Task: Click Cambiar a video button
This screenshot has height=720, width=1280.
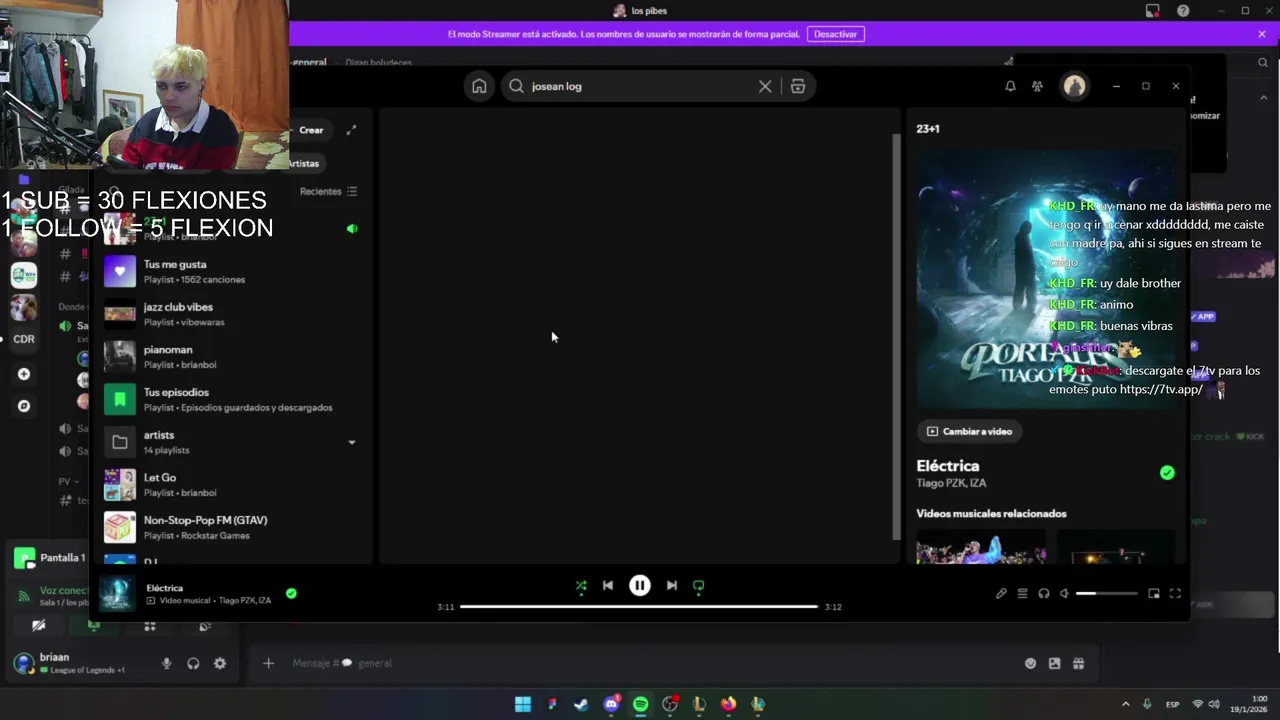Action: [x=969, y=431]
